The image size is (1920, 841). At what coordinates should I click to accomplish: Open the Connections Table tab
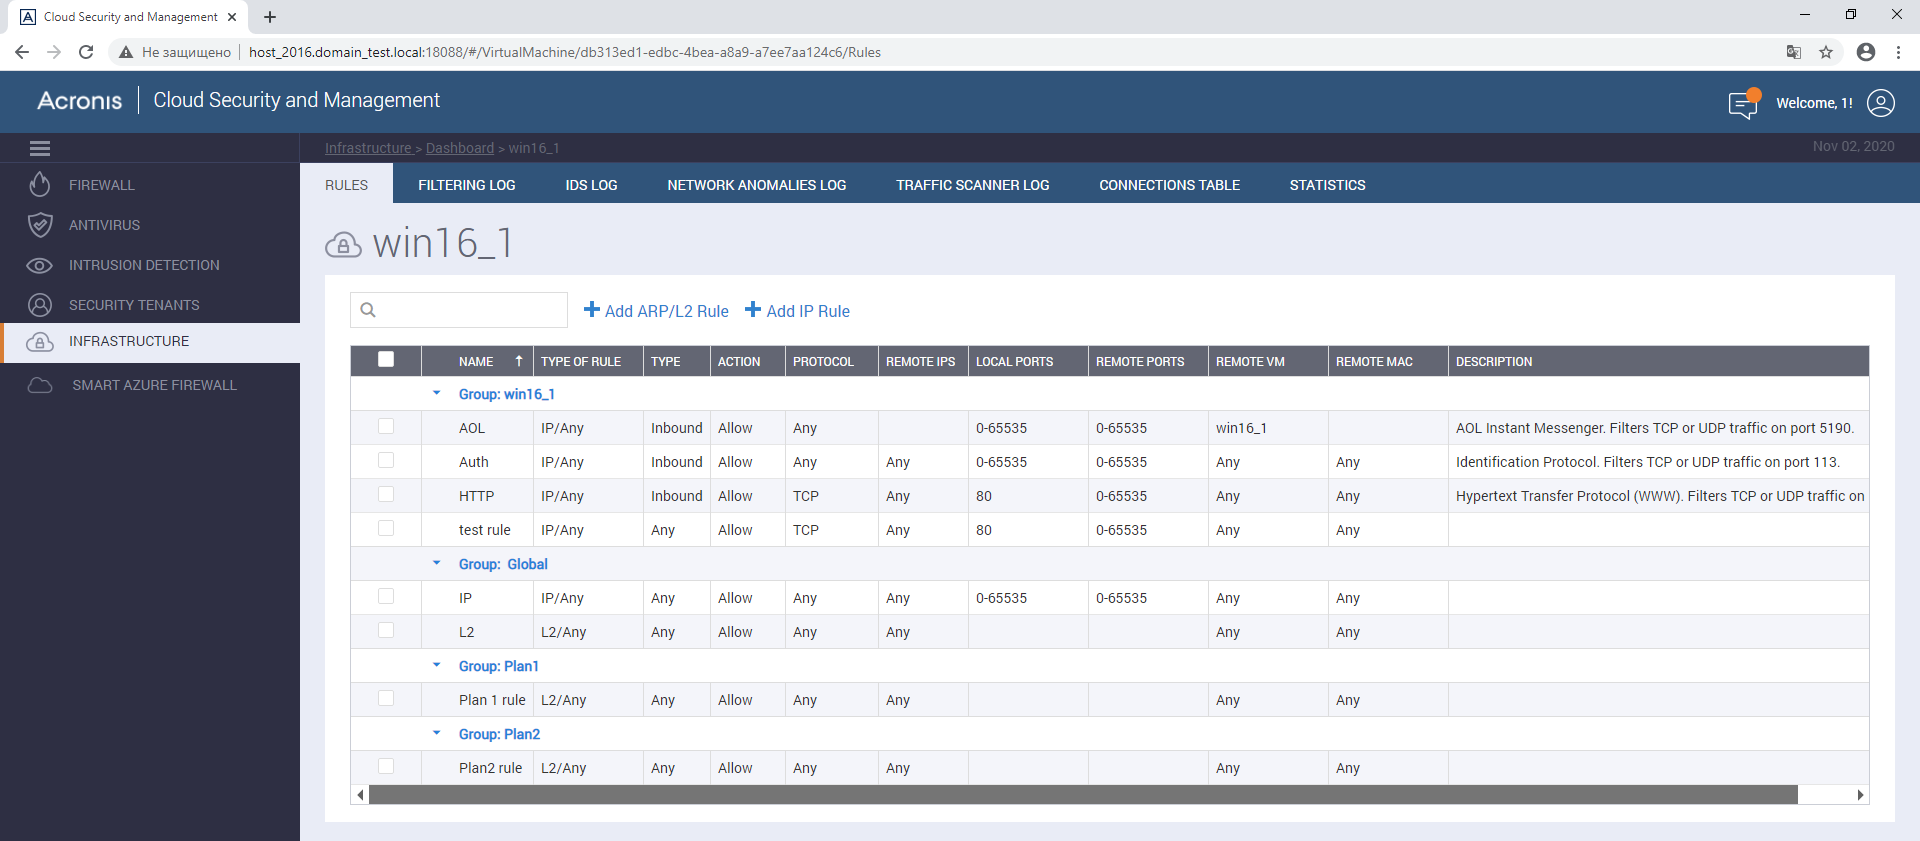1169,185
